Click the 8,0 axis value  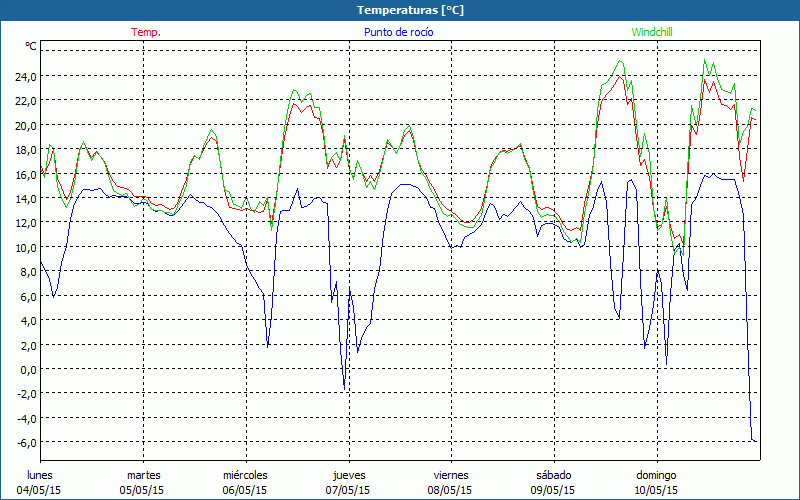click(29, 272)
